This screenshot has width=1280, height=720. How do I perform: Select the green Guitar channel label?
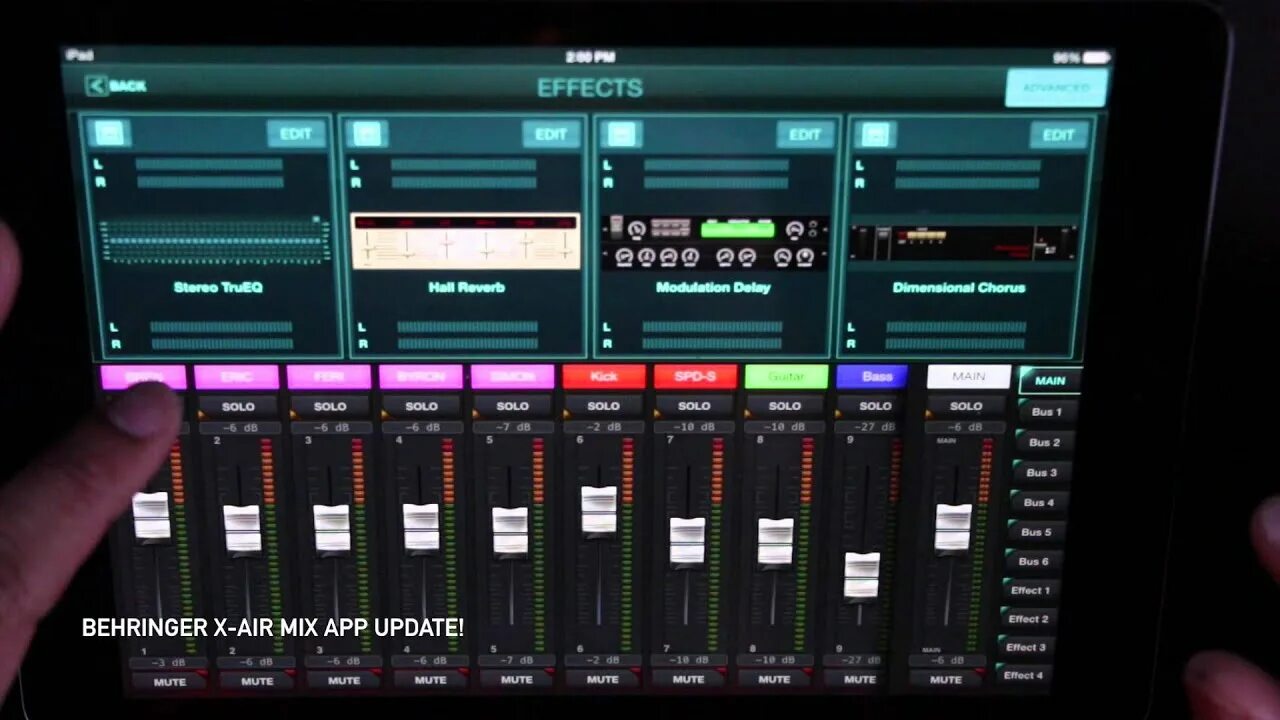[786, 377]
